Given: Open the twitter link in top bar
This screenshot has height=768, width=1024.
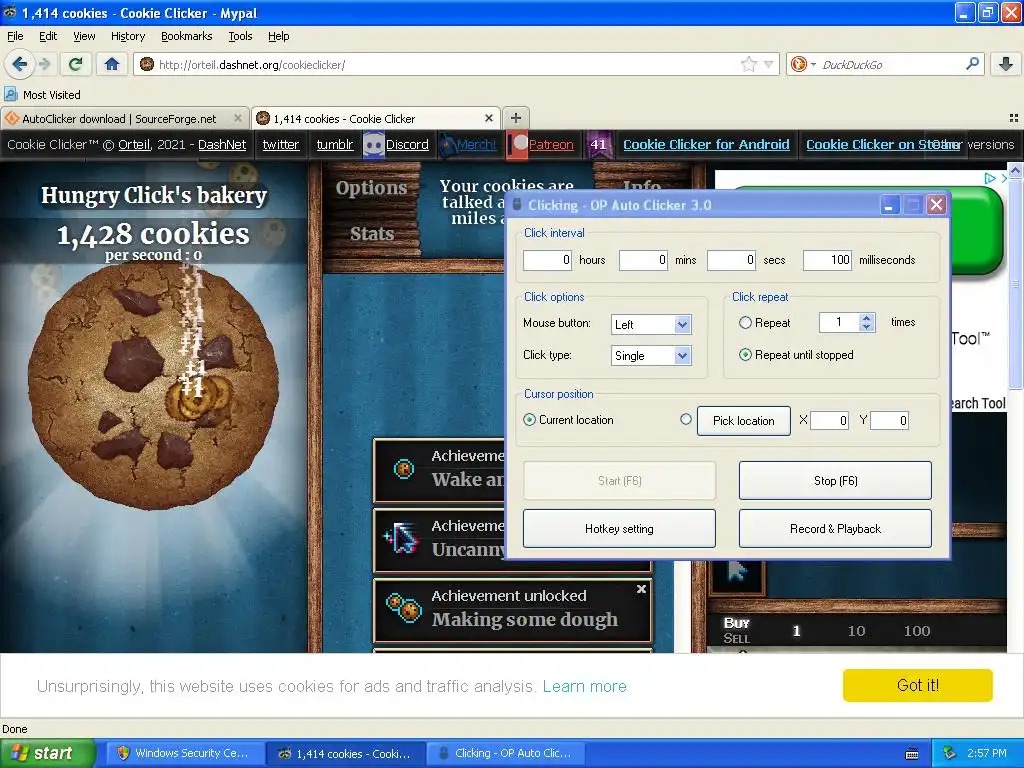Looking at the screenshot, I should 281,144.
